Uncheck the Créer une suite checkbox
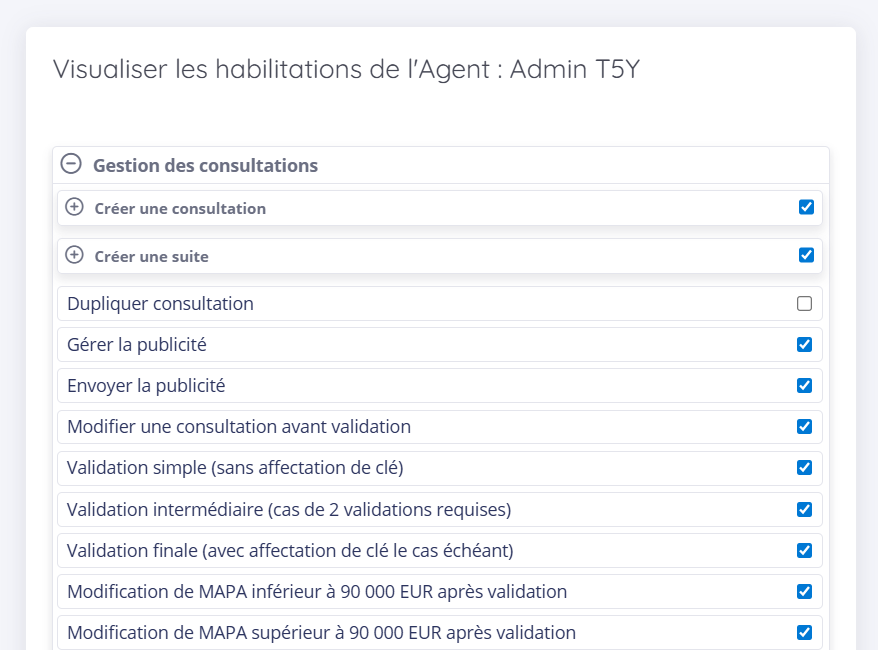The width and height of the screenshot is (878, 650). [806, 255]
